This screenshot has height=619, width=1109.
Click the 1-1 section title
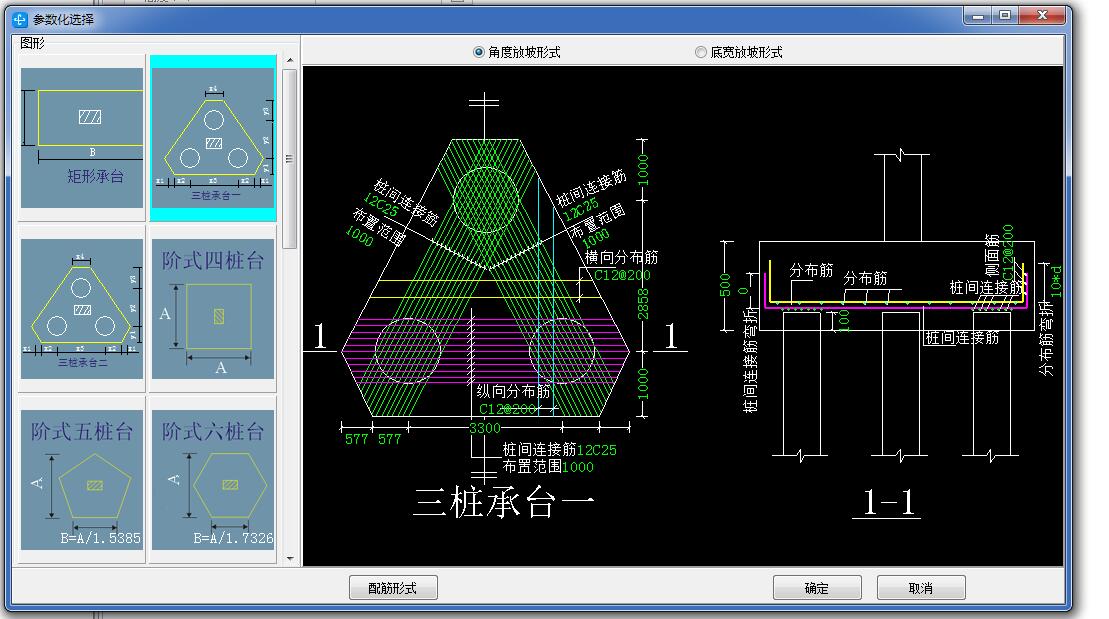[888, 502]
